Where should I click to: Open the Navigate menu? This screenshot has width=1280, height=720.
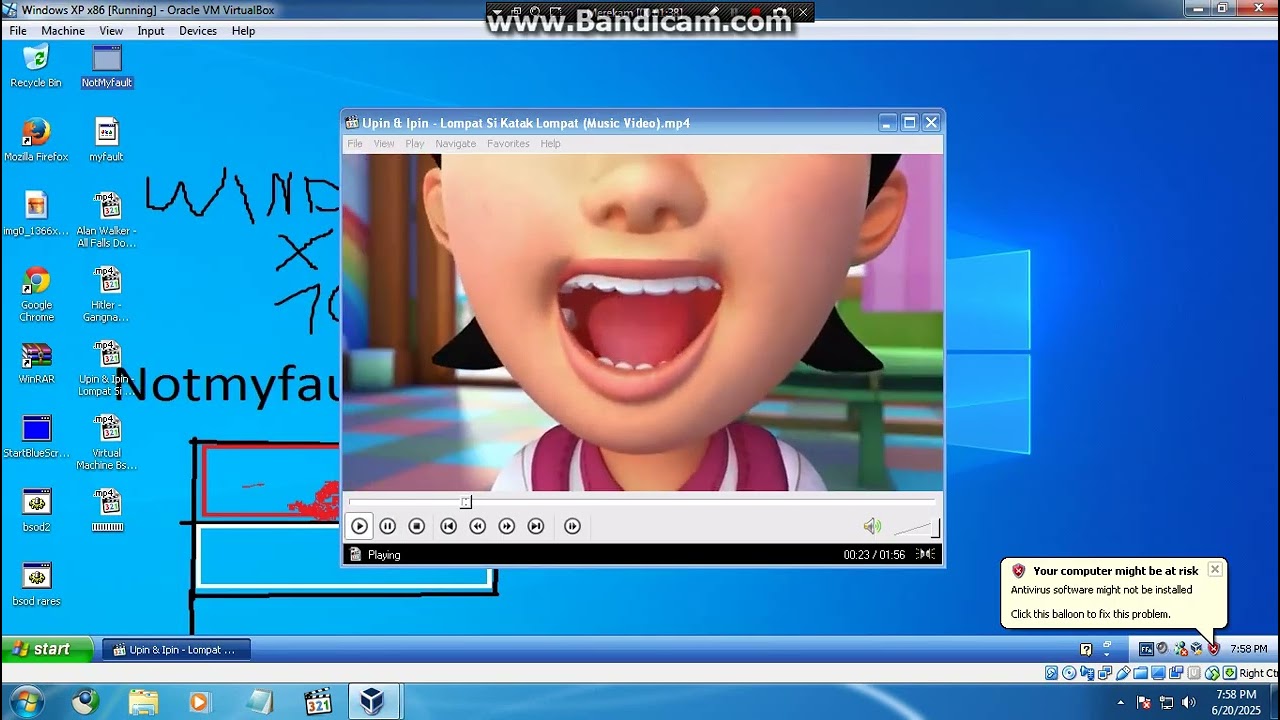(456, 144)
